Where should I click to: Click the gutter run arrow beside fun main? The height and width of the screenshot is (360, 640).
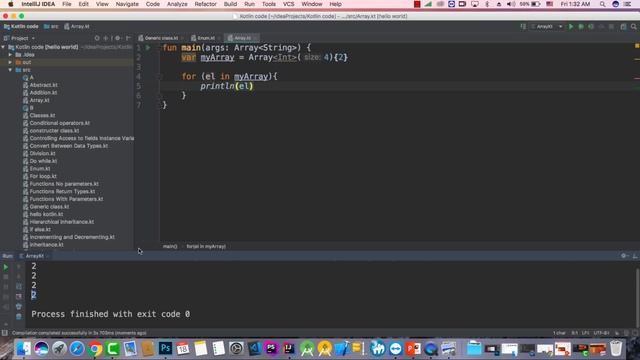pyautogui.click(x=148, y=48)
